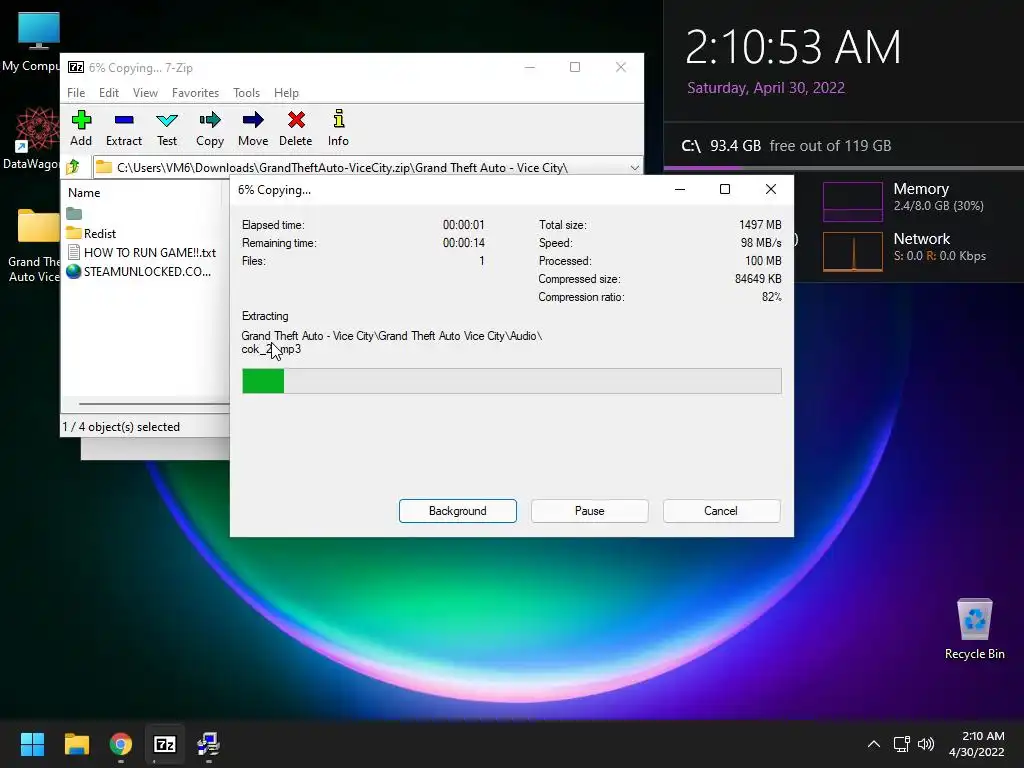Click the Copy toolbar icon
Image resolution: width=1024 pixels, height=768 pixels.
tap(210, 128)
